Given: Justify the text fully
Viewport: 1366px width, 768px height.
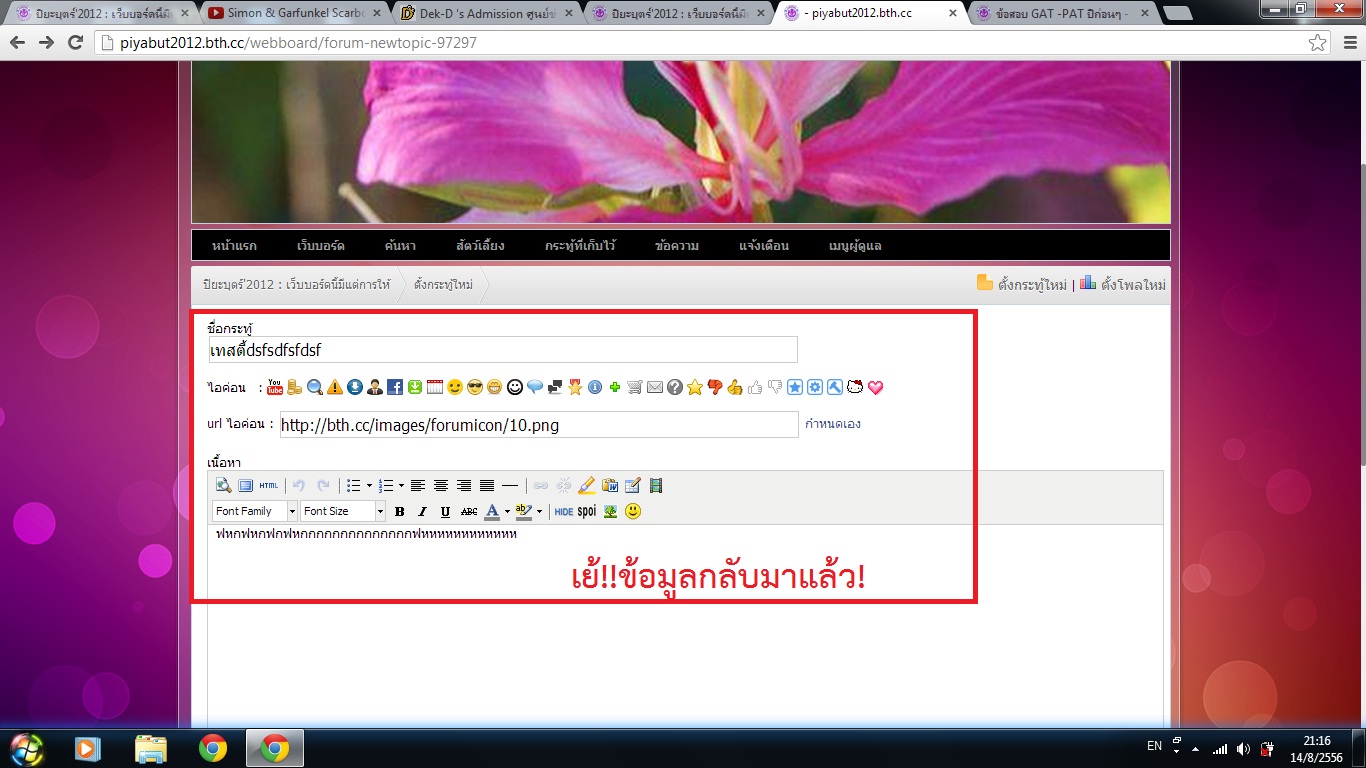Looking at the screenshot, I should pos(487,486).
